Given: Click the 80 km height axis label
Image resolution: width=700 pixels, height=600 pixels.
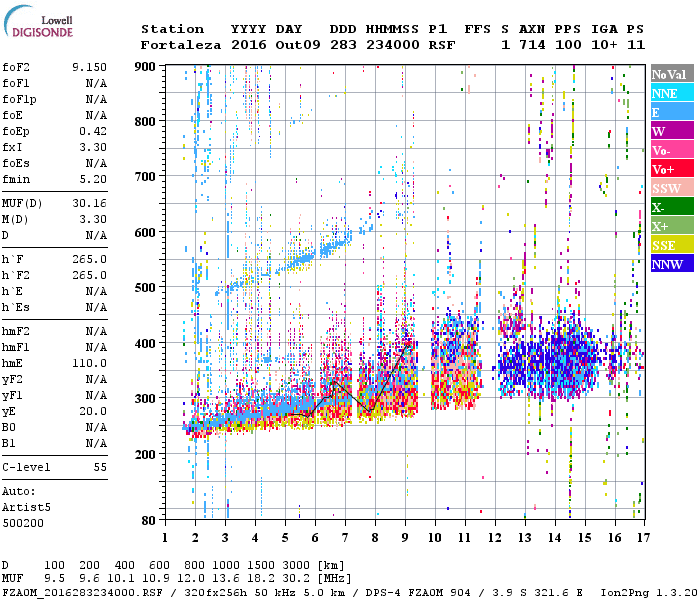Looking at the screenshot, I should point(149,521).
